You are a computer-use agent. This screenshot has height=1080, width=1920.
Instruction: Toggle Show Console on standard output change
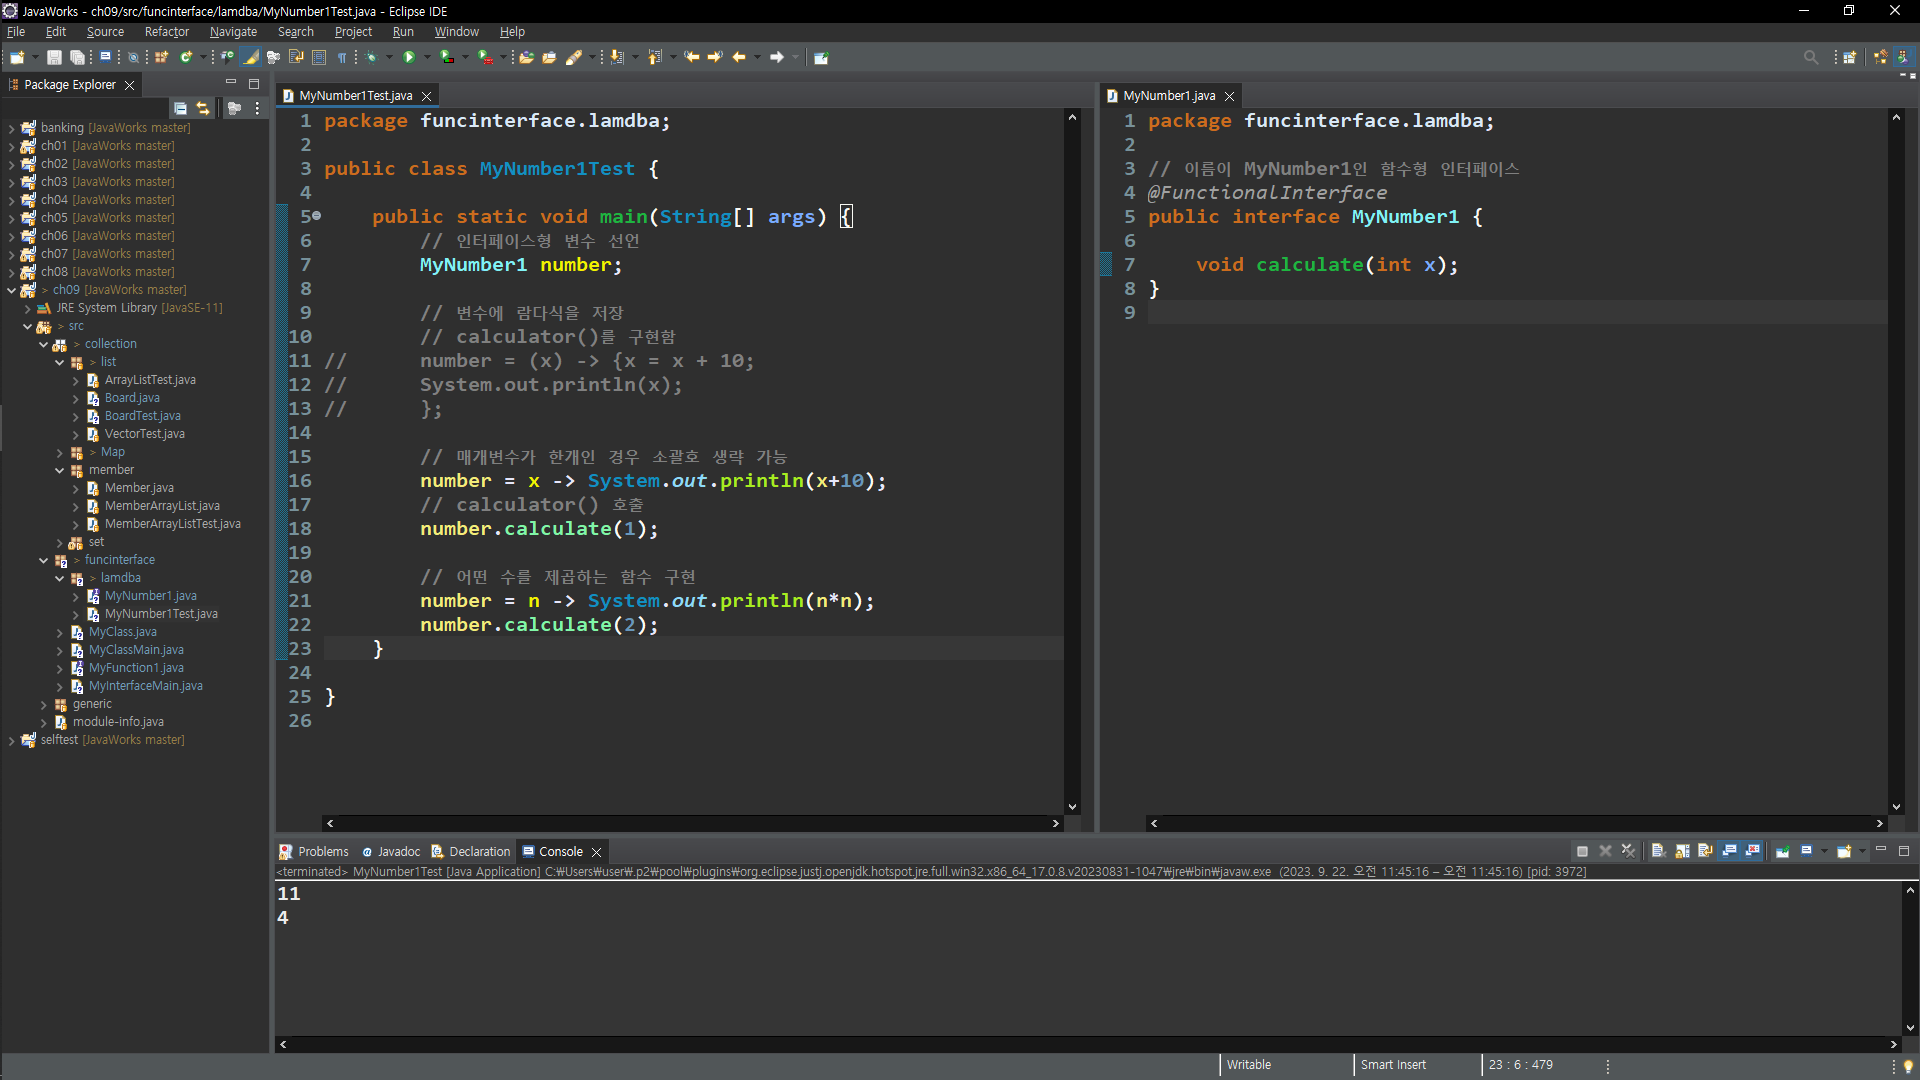coord(1729,851)
